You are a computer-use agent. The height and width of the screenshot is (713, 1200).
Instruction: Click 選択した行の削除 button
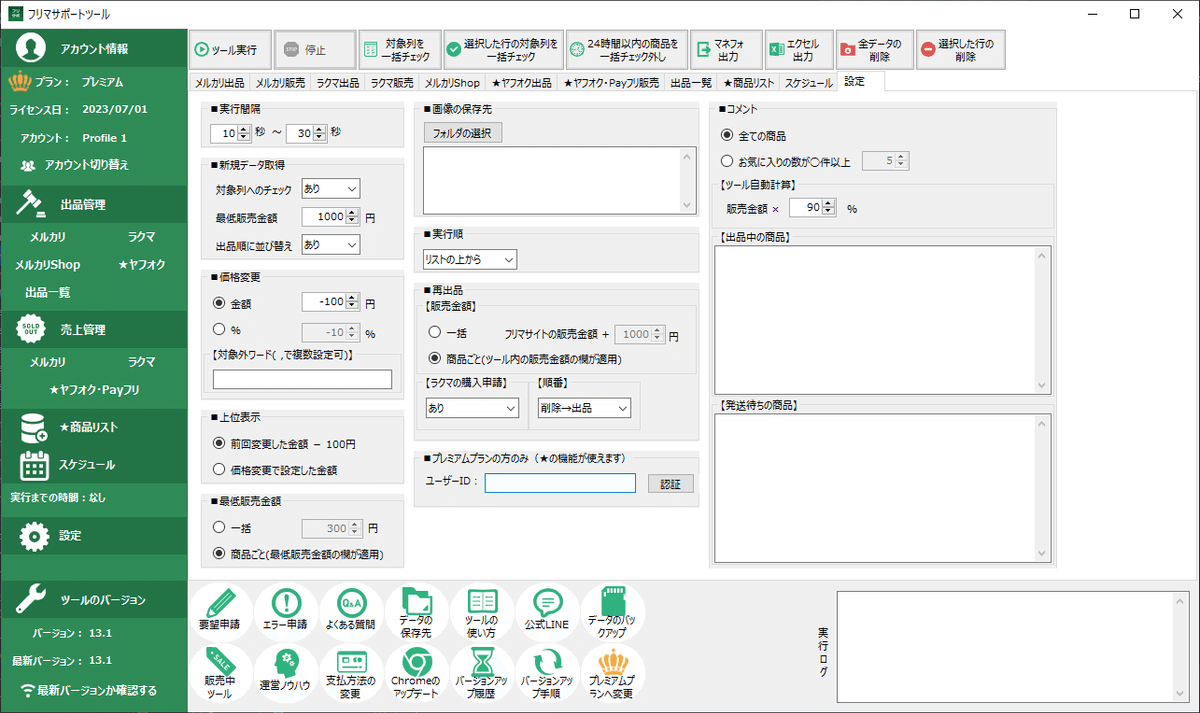[x=961, y=49]
